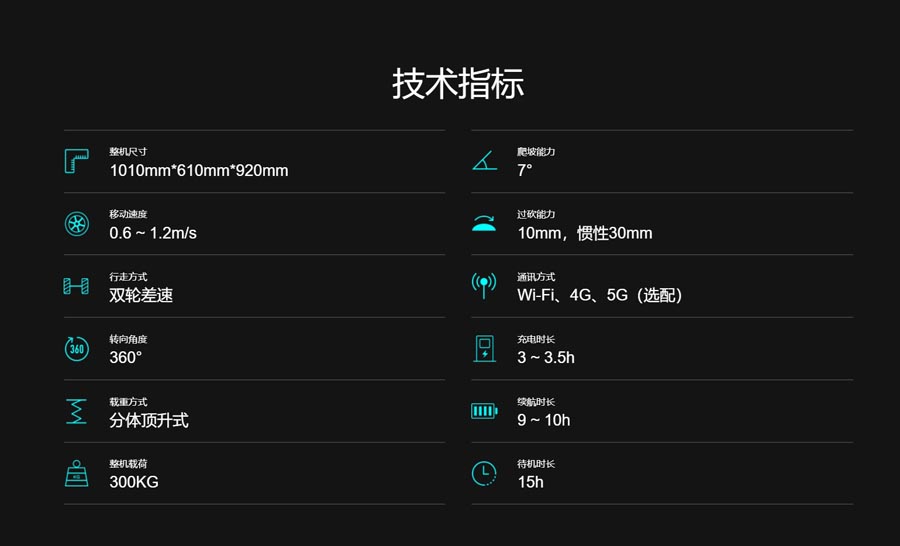Click the standby time clock icon
Viewport: 900px width, 546px height.
coord(484,473)
